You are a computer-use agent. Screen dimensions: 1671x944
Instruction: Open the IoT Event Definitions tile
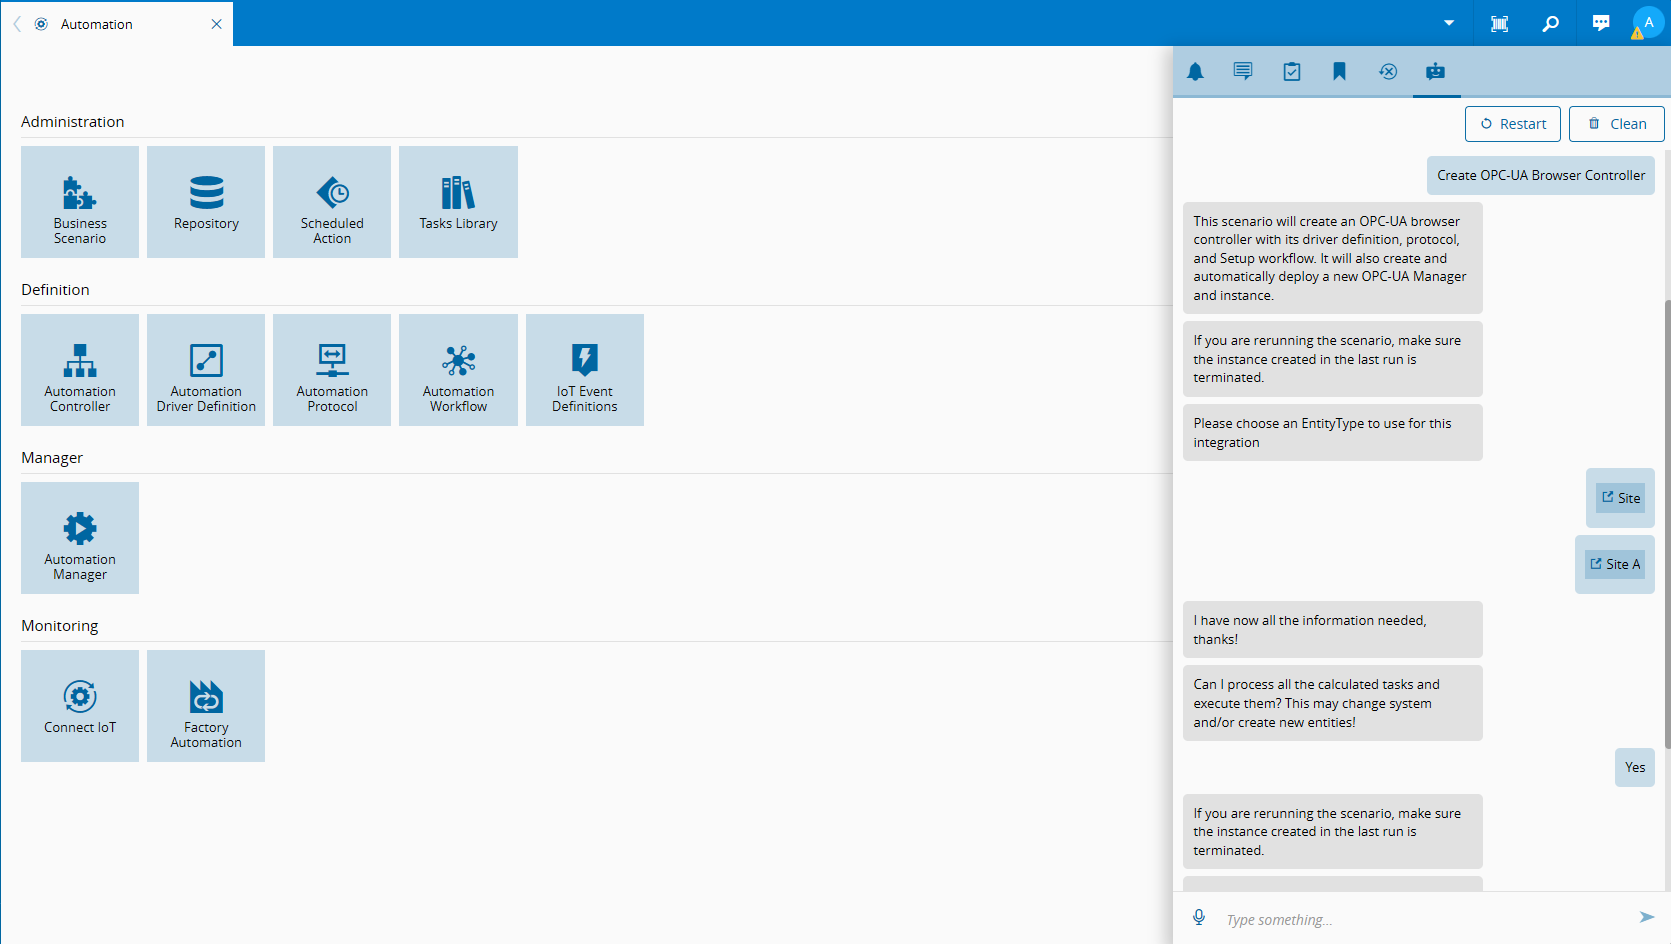point(585,370)
